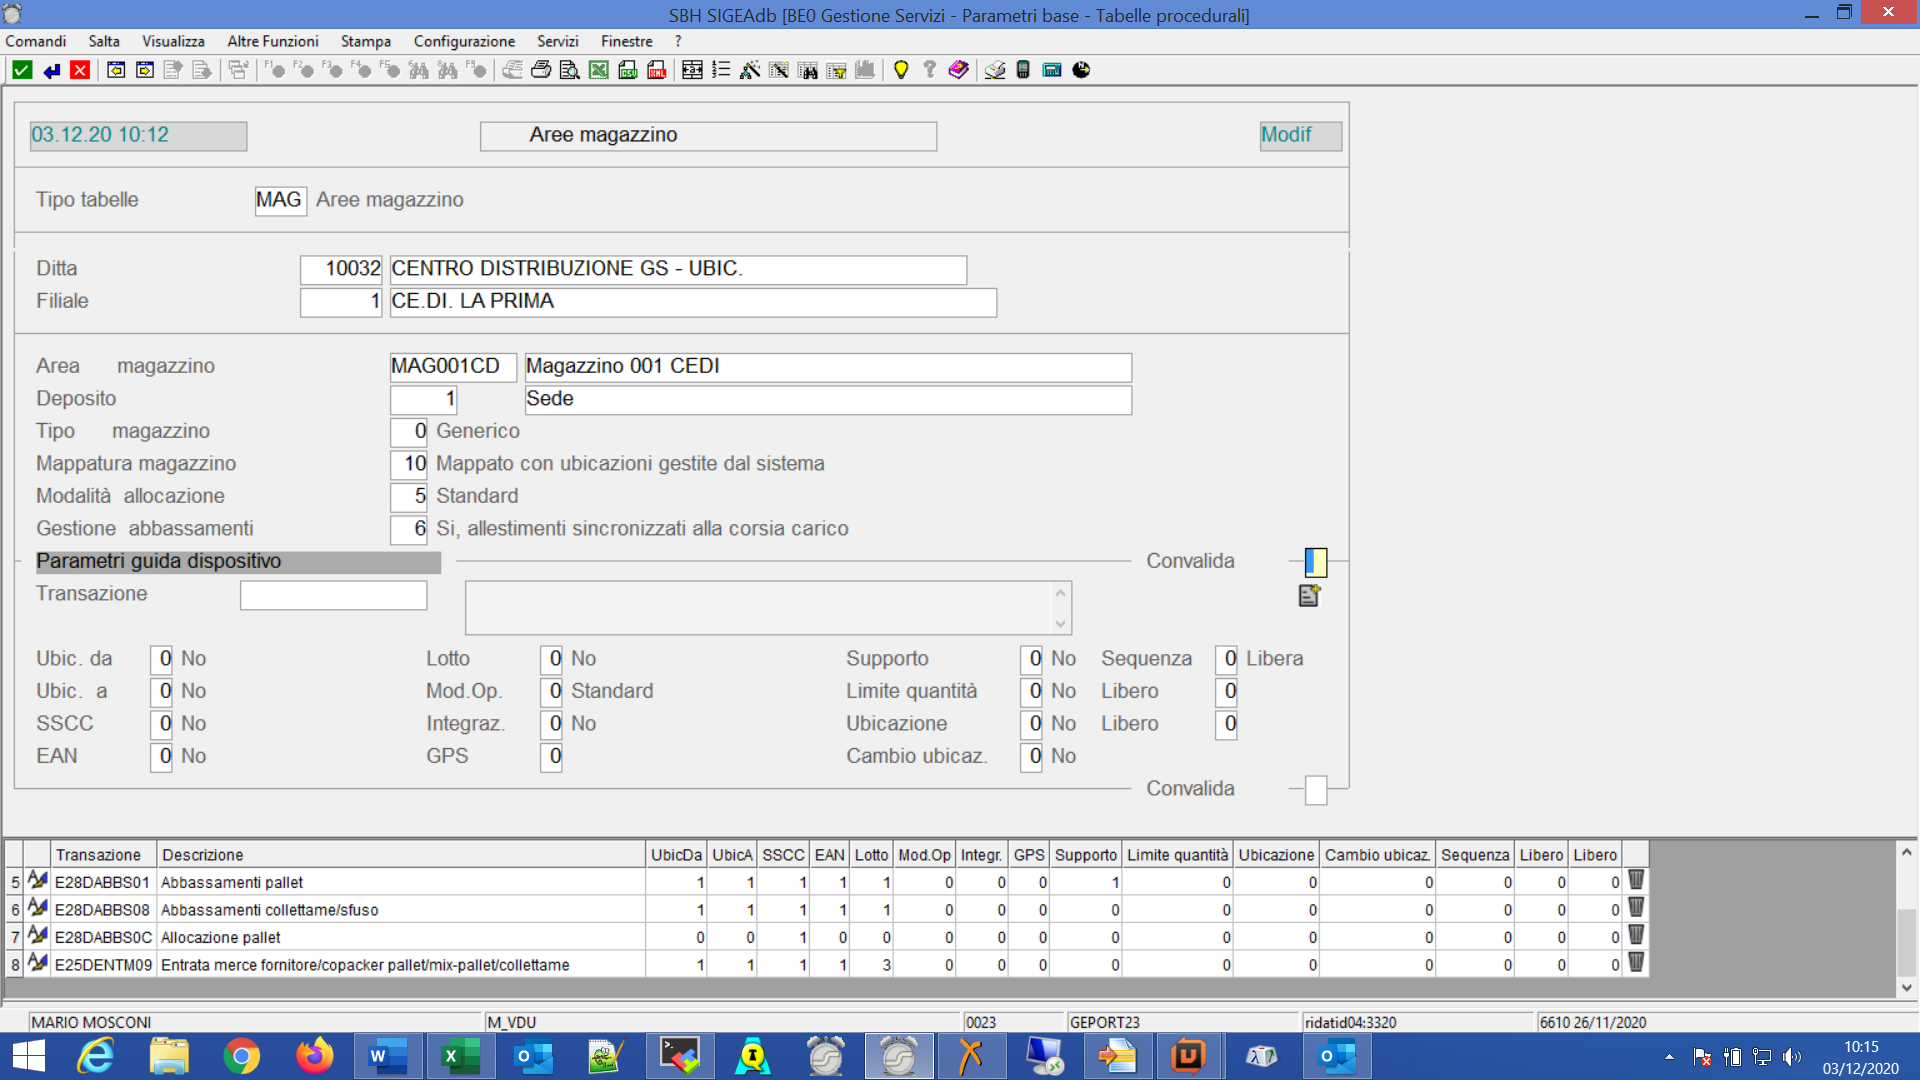Export to CSV toolbar icon
Viewport: 1920px width, 1080px height.
coord(628,70)
